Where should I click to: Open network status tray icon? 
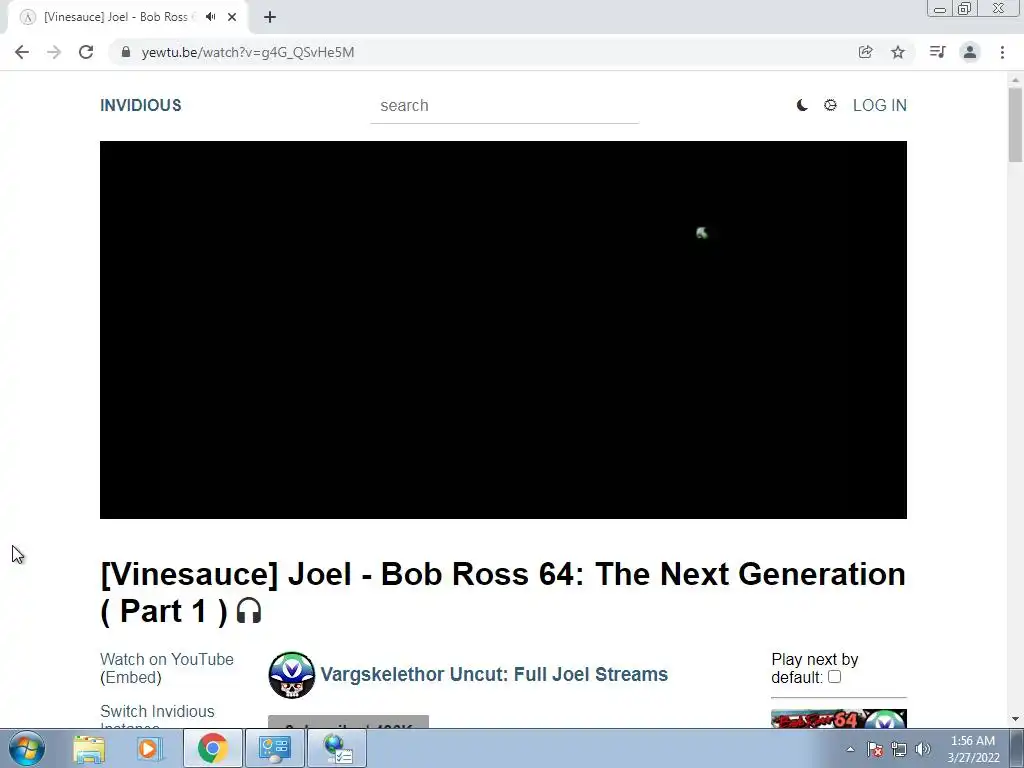pyautogui.click(x=899, y=749)
